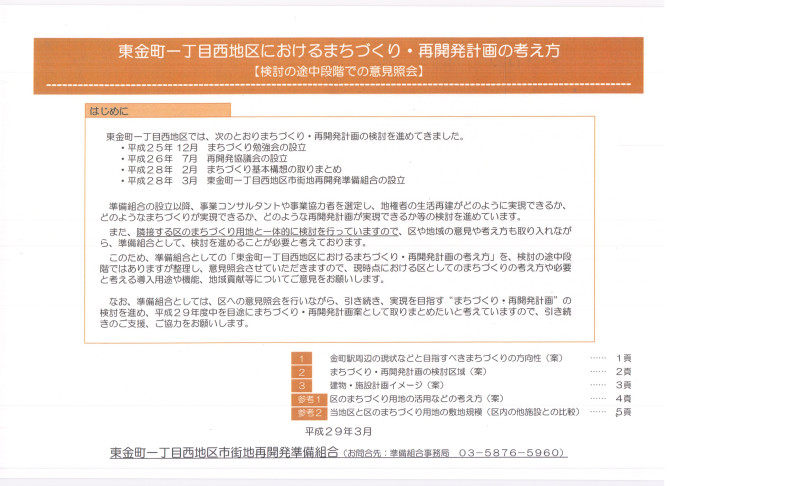Click the footer name 東金町一丁目西地区市街地再開発準備組合
The height and width of the screenshot is (486, 800).
click(x=224, y=452)
